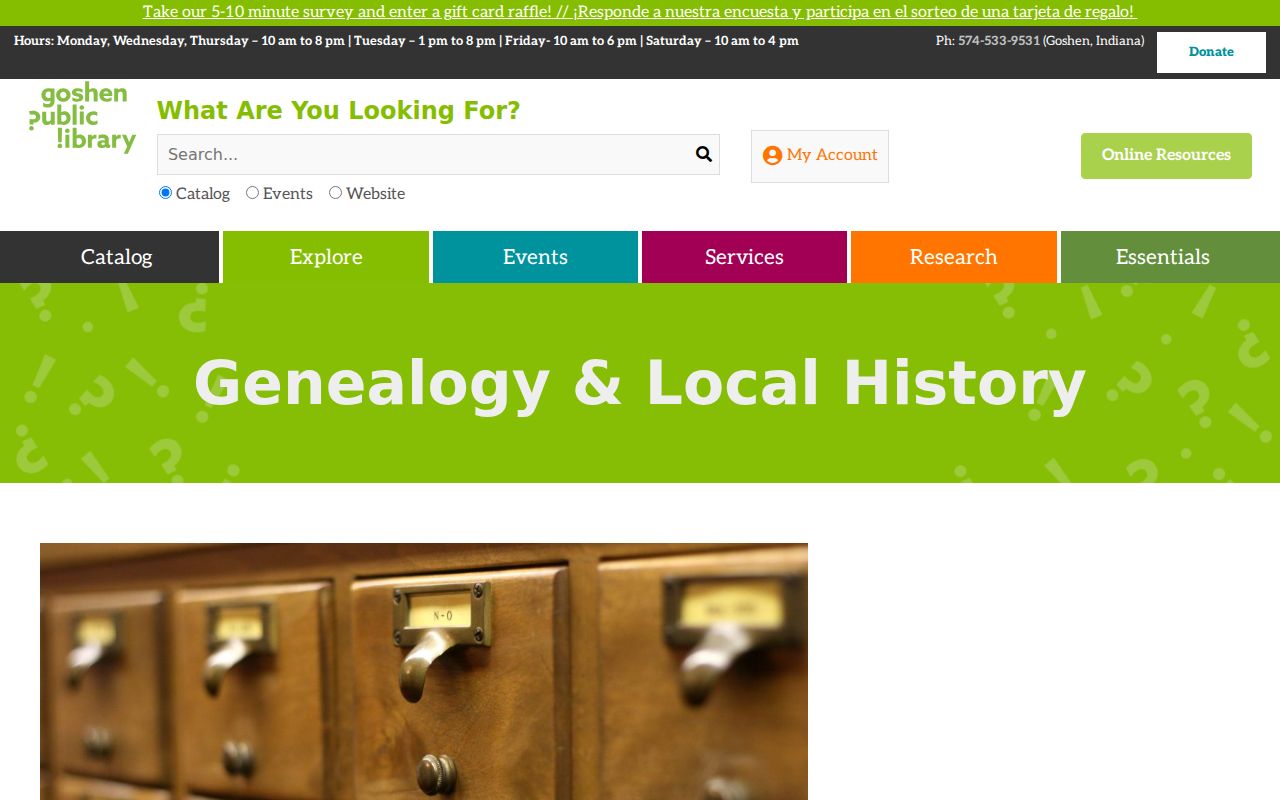Select the Catalog search radio button
Image resolution: width=1280 pixels, height=800 pixels.
pyautogui.click(x=166, y=192)
